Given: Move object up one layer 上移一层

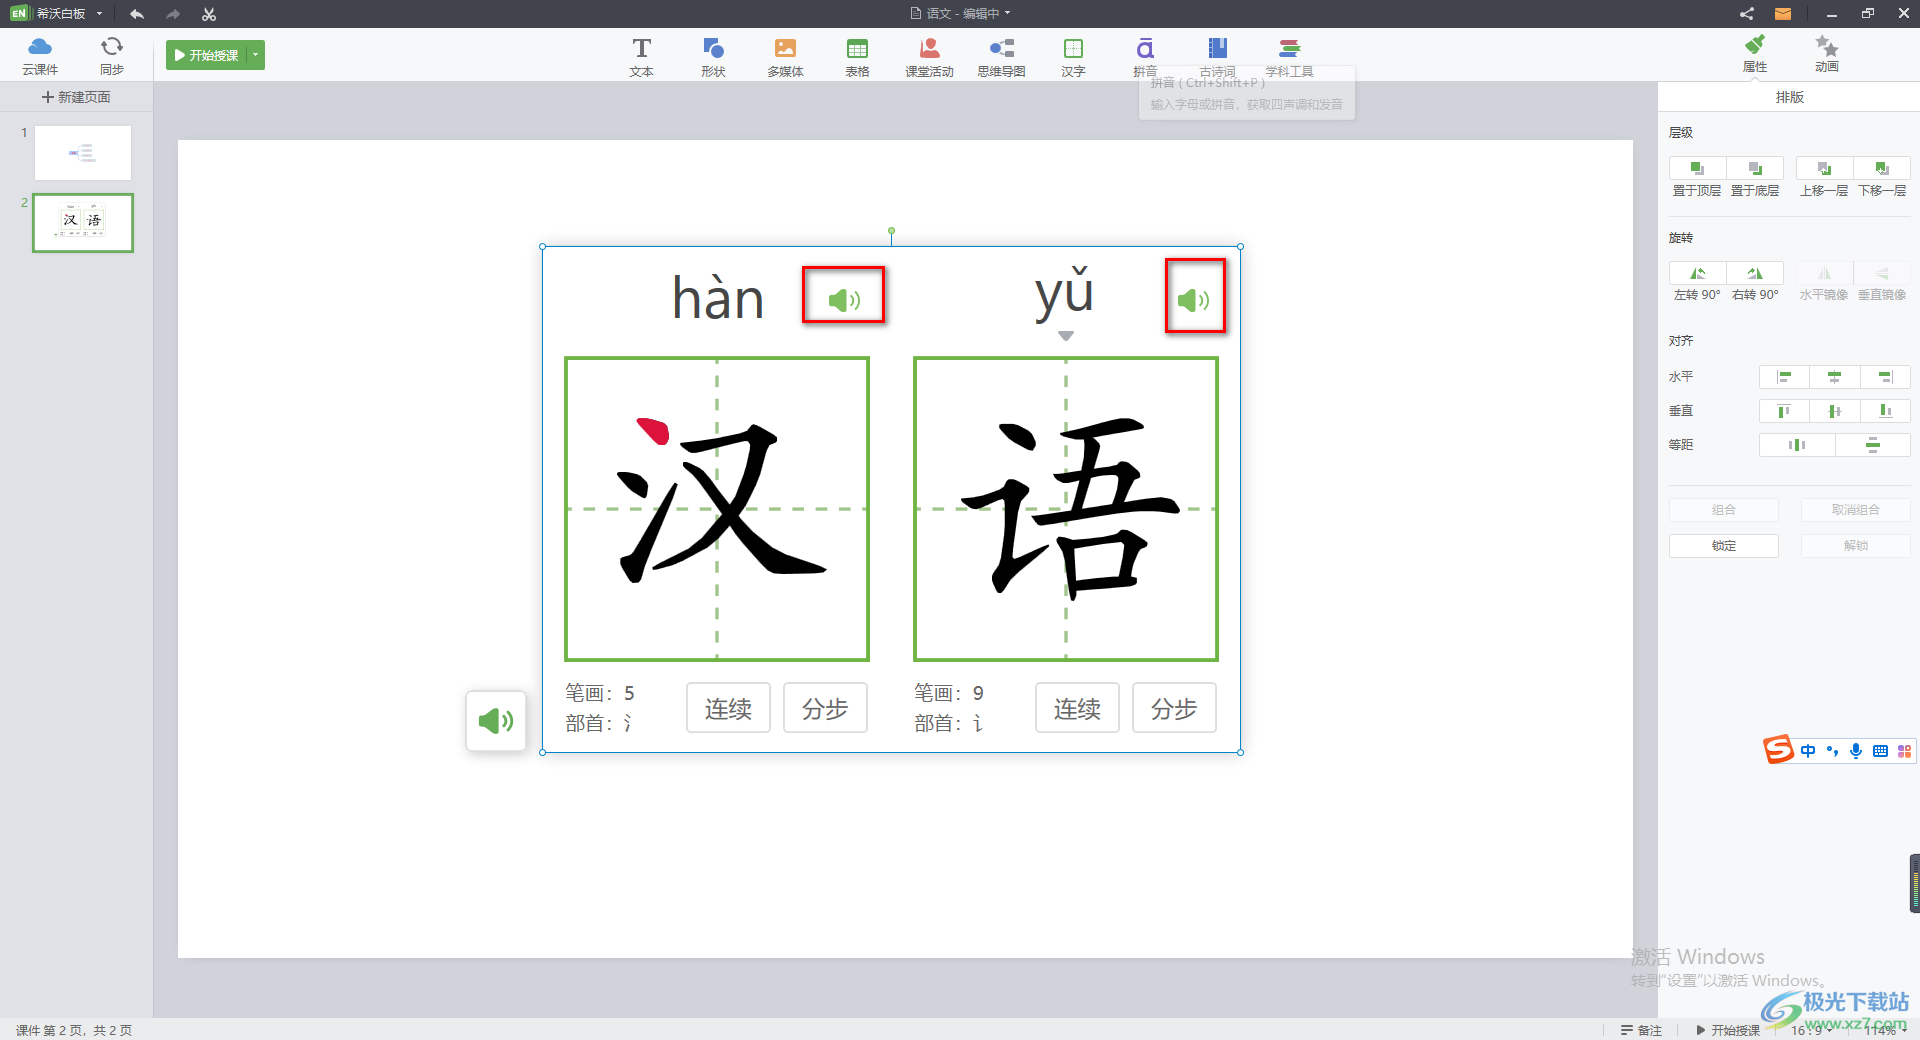Looking at the screenshot, I should click(1824, 168).
